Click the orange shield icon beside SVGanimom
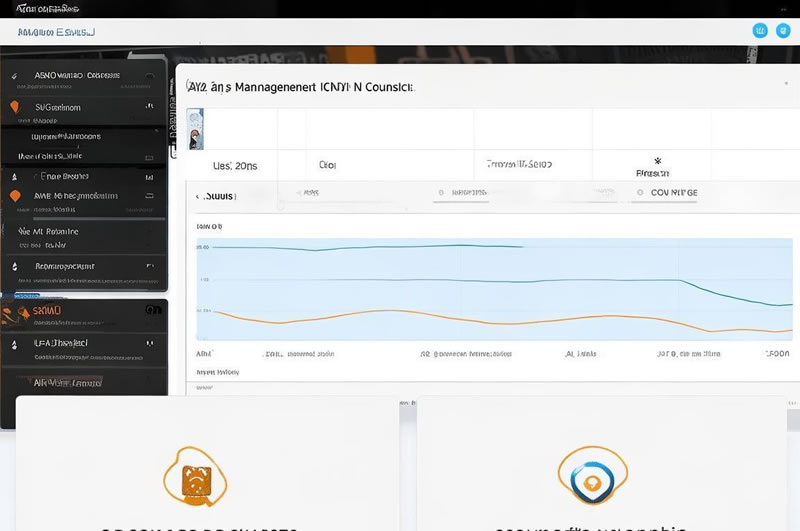The height and width of the screenshot is (531, 800). (x=15, y=106)
